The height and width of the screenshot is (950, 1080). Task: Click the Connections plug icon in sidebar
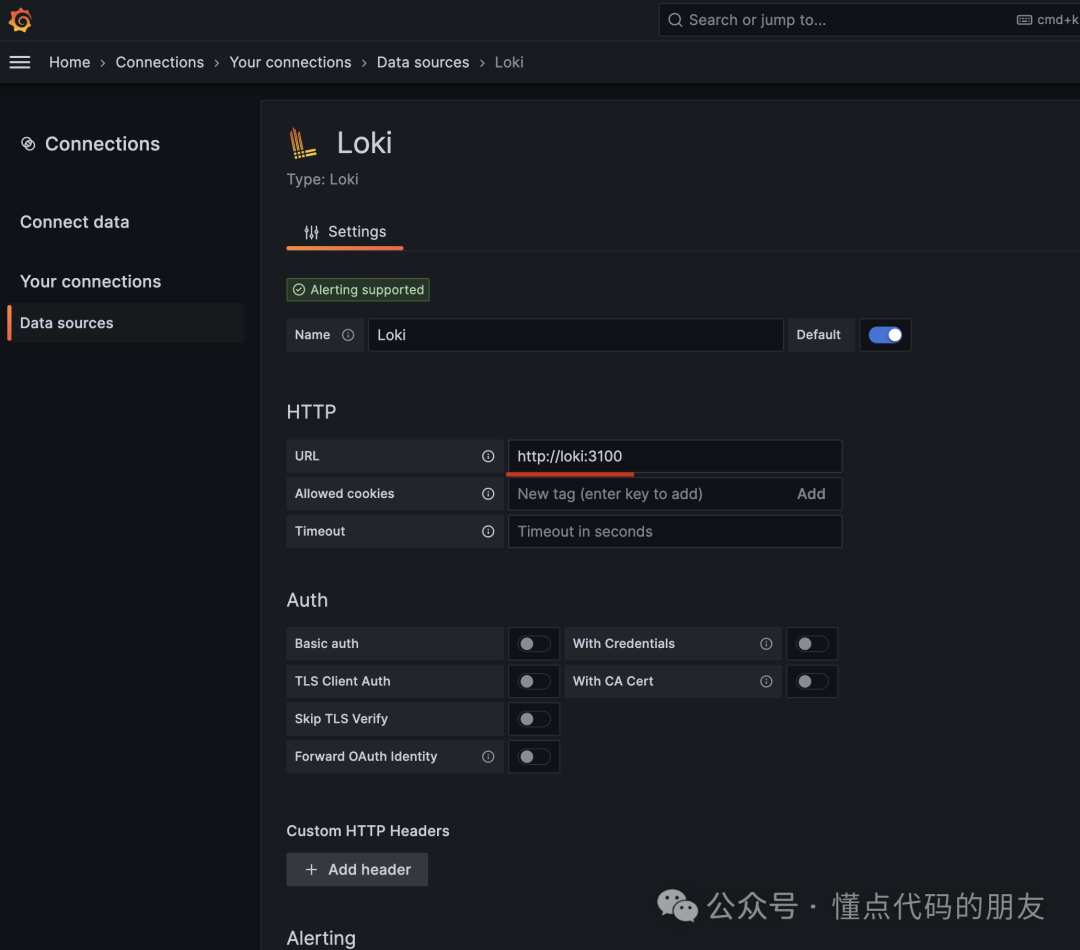pyautogui.click(x=28, y=144)
